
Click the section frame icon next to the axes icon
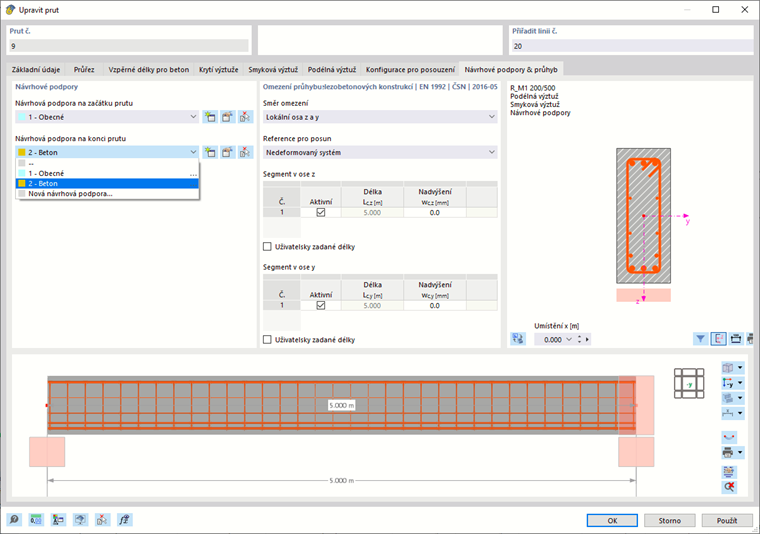[736, 339]
